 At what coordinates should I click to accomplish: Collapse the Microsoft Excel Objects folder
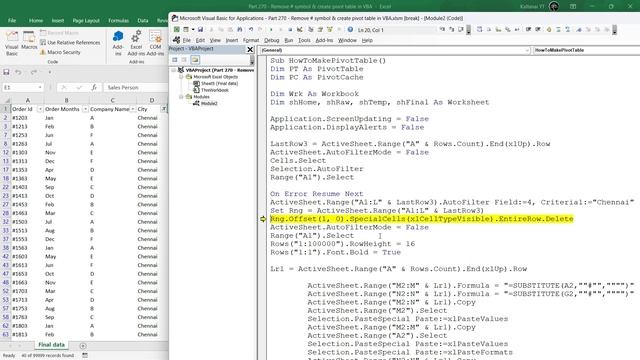point(181,77)
